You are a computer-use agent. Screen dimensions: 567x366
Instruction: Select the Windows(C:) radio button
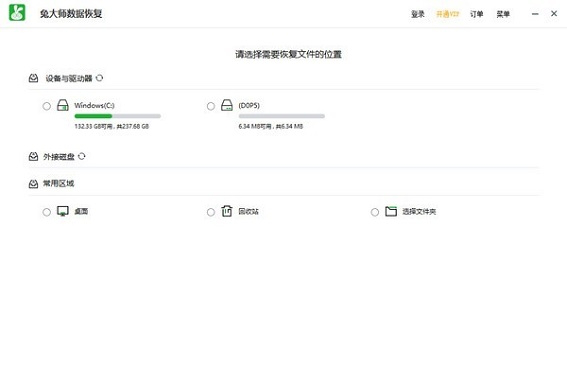(x=46, y=106)
